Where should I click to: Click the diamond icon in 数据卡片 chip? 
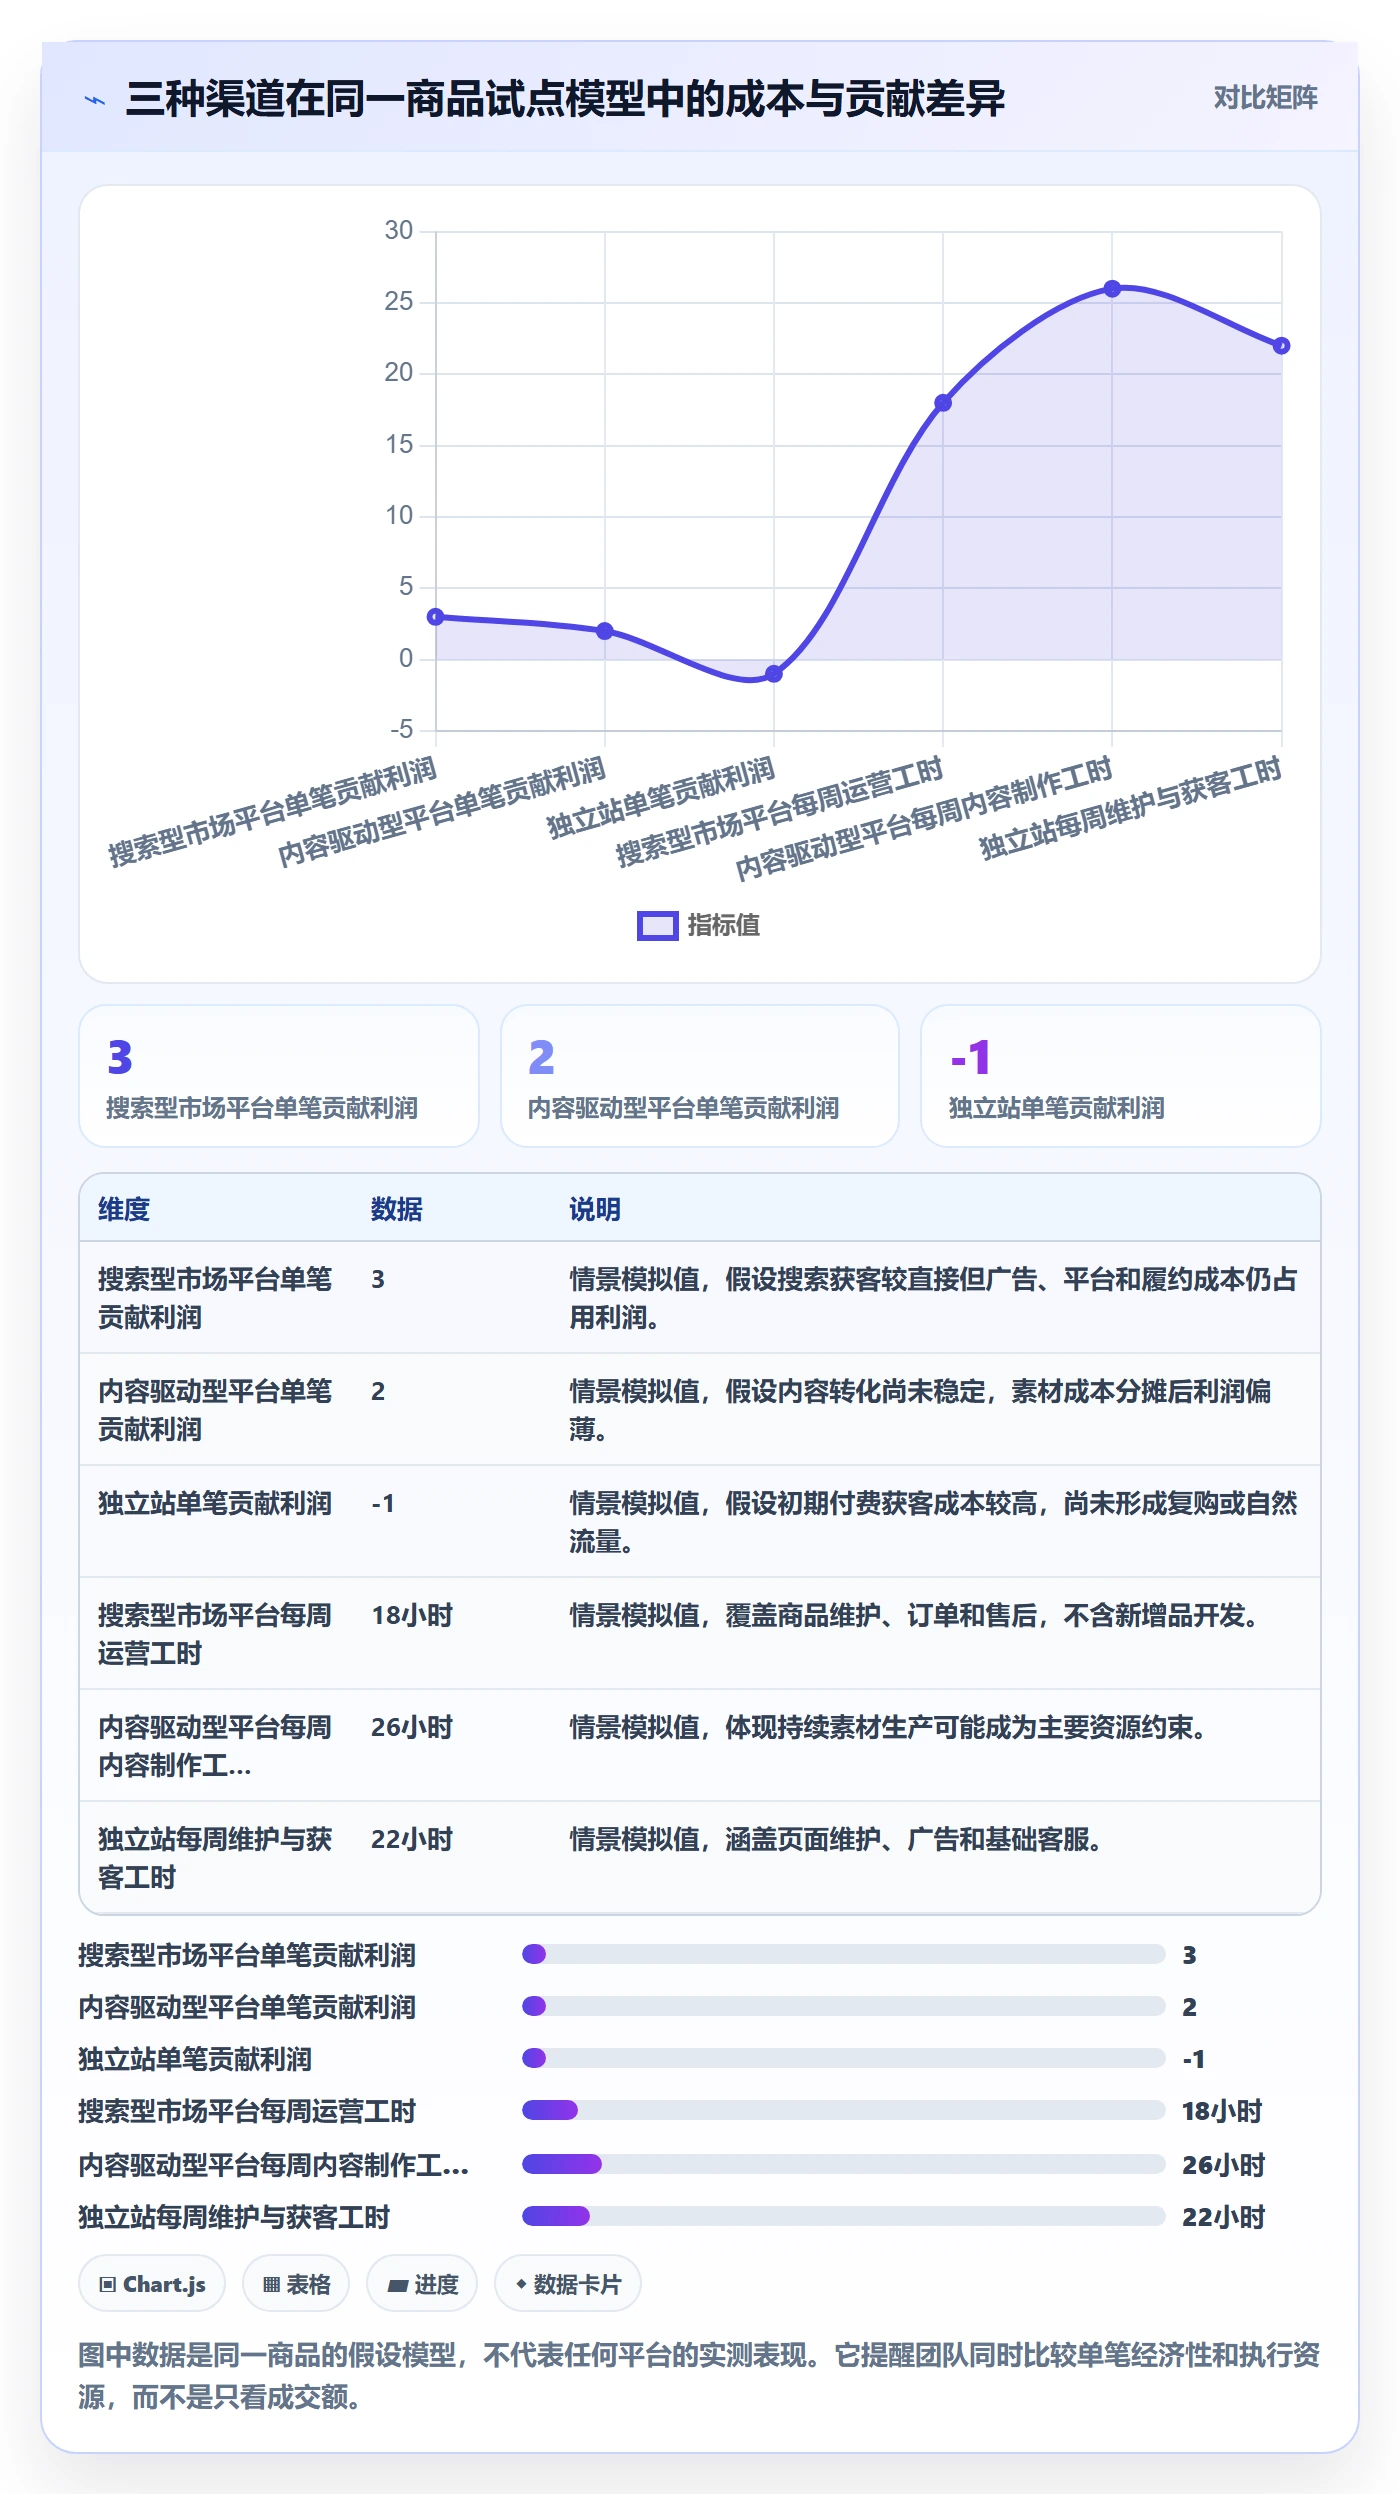(x=521, y=2284)
